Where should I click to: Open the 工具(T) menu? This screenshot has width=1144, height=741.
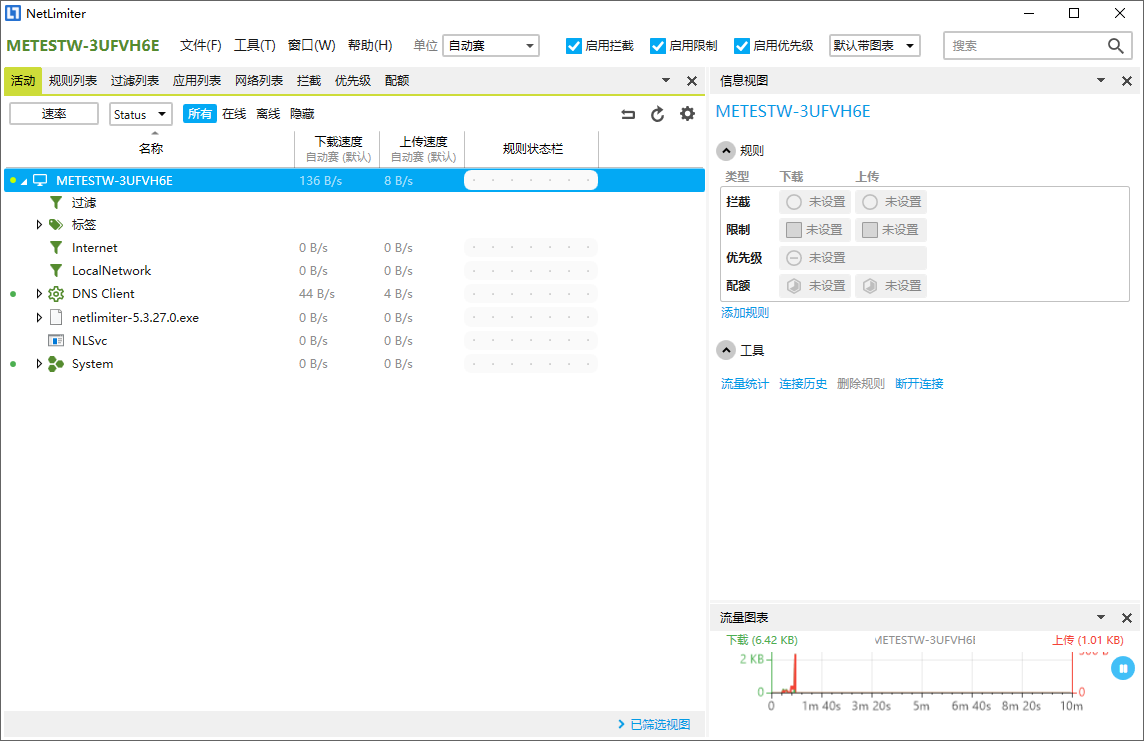255,46
